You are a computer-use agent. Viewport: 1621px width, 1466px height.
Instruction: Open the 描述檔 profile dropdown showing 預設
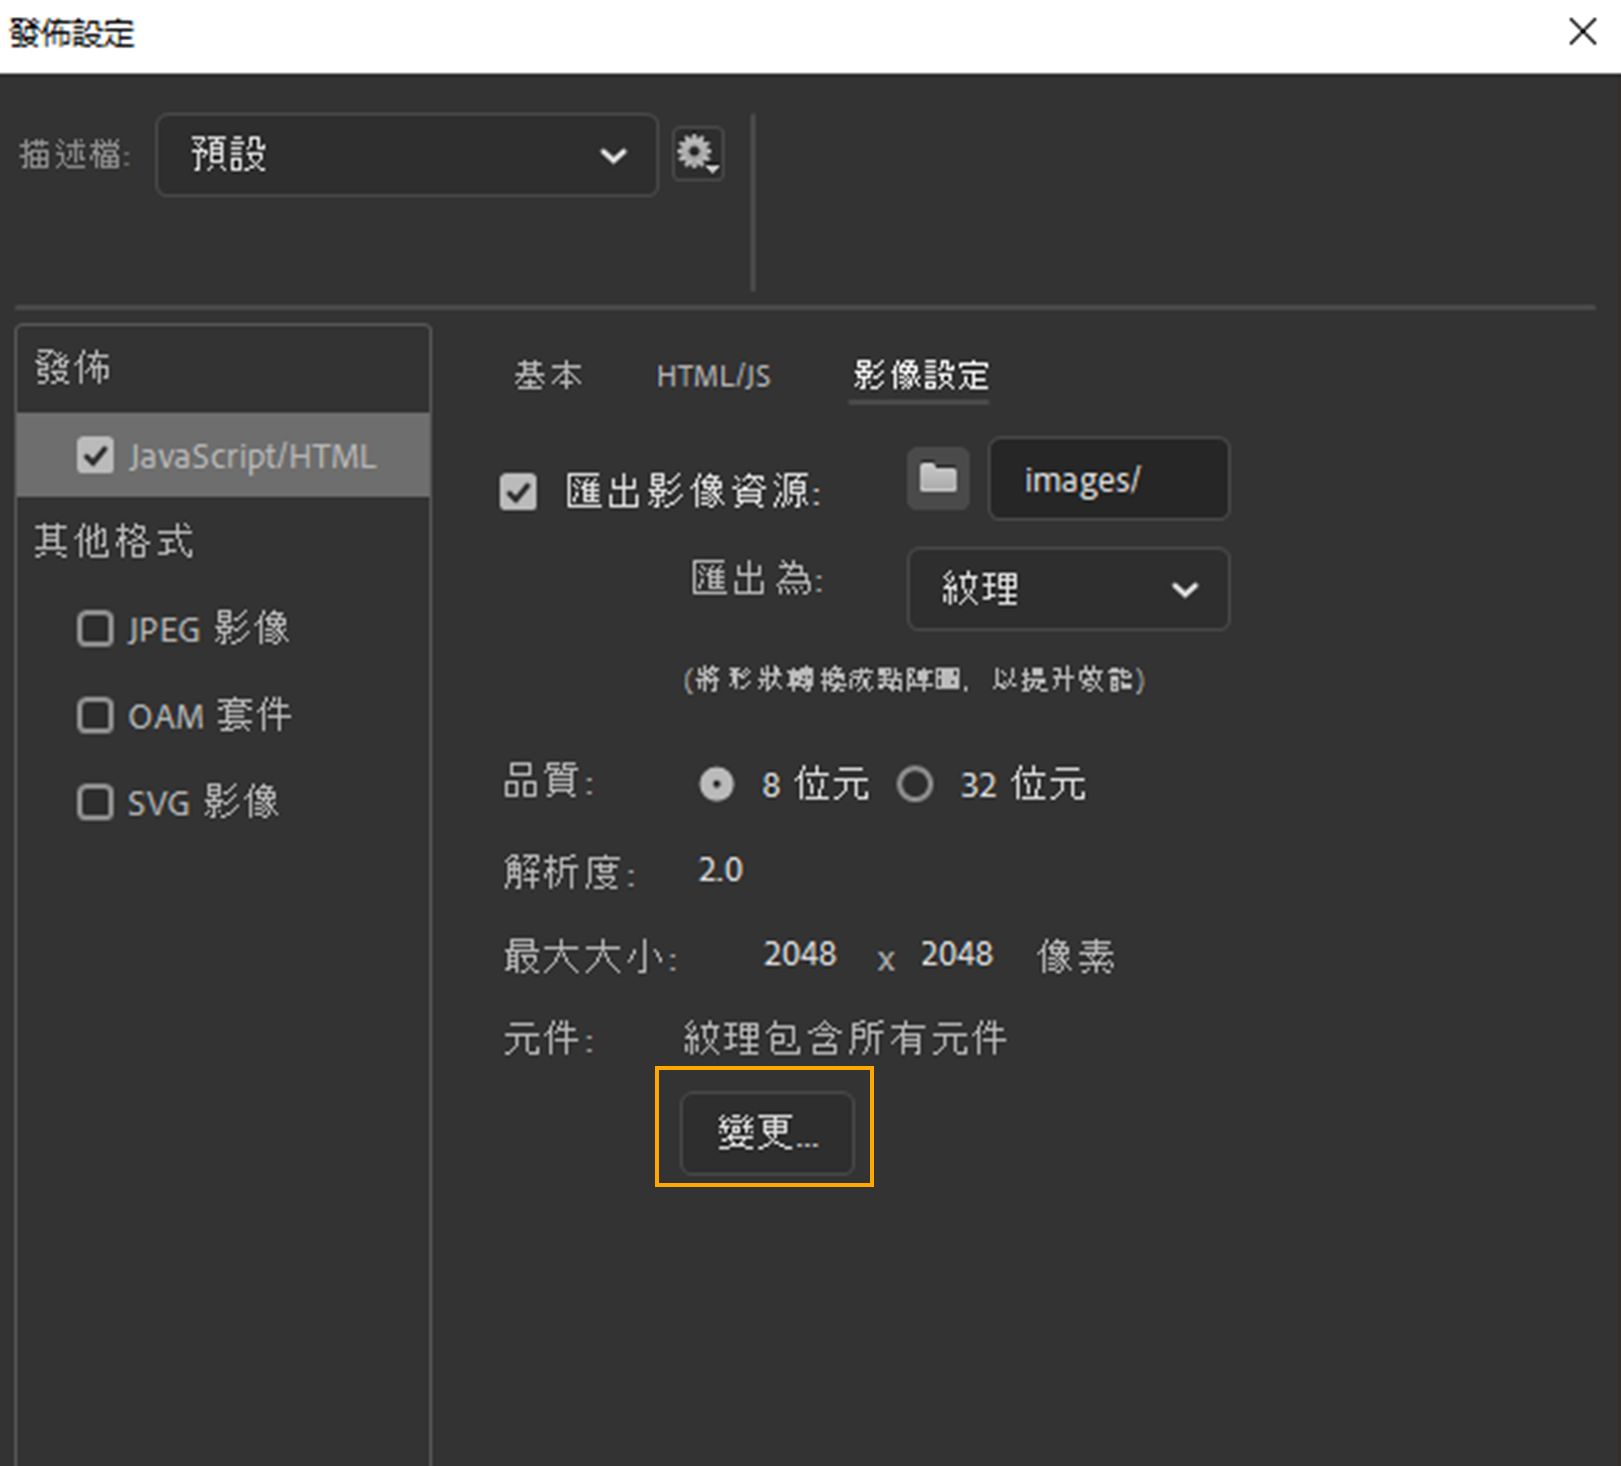[x=405, y=154]
